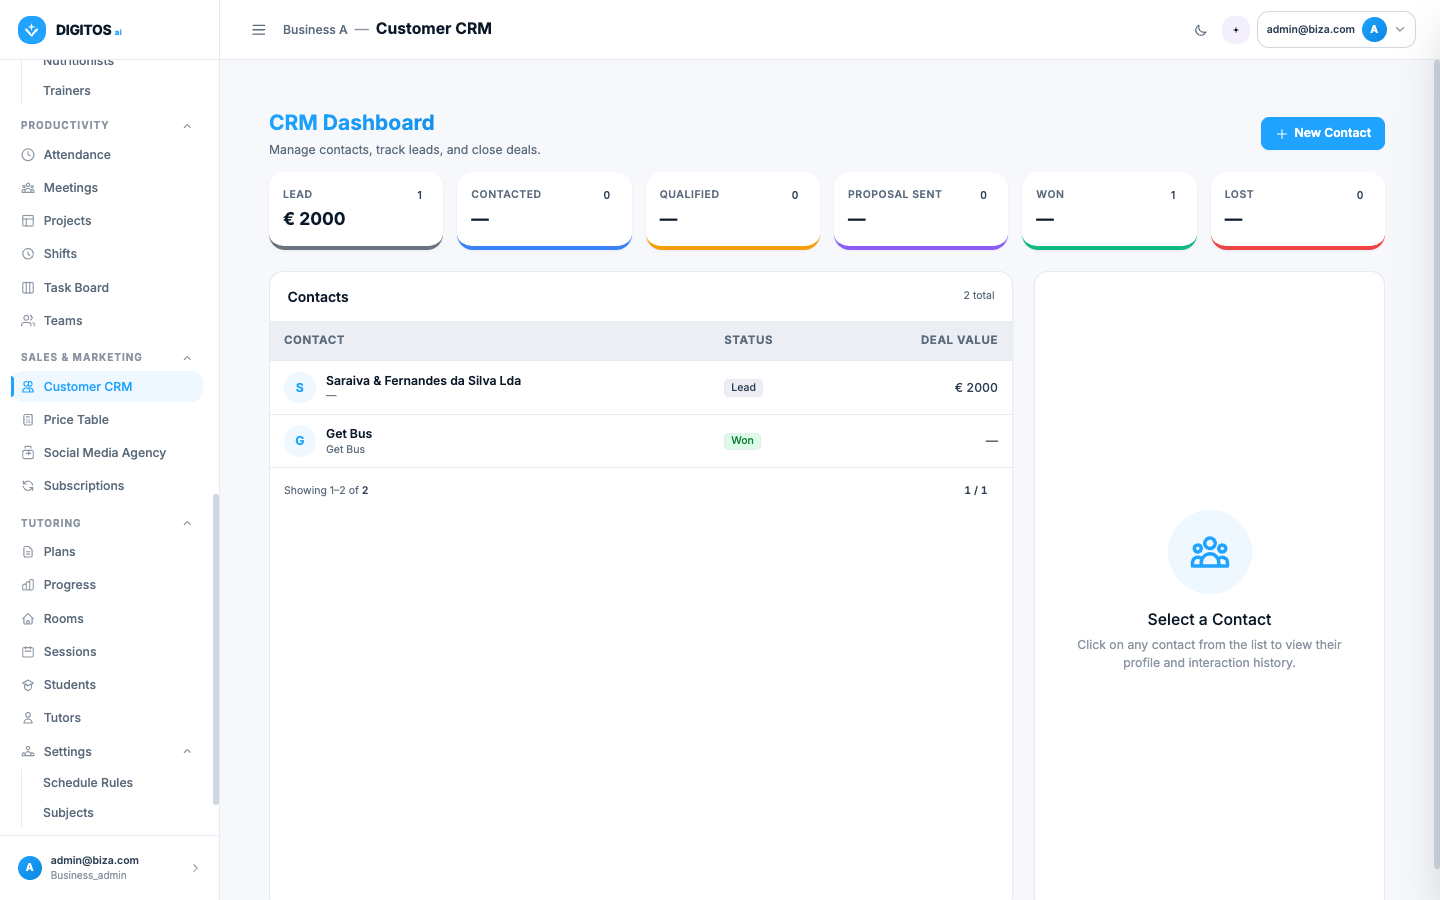The height and width of the screenshot is (900, 1440).
Task: Open Teams users icon
Action: pyautogui.click(x=28, y=321)
